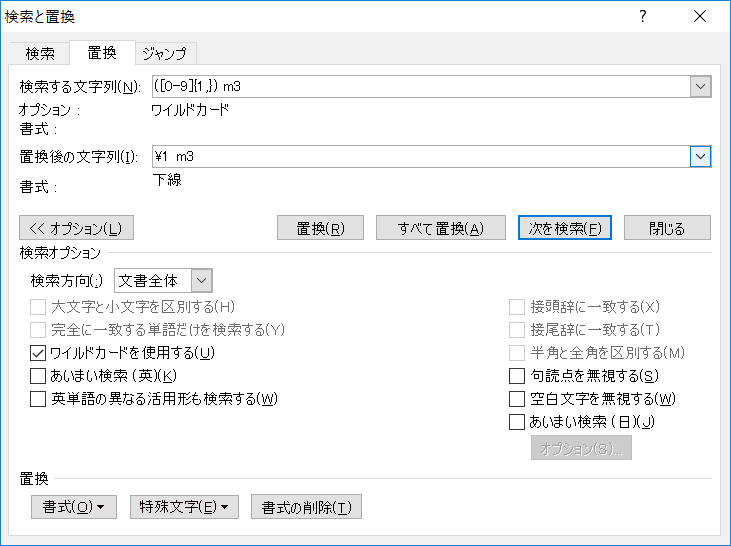
Task: Enable あいまい検索 (英) checkbox
Action: click(39, 376)
